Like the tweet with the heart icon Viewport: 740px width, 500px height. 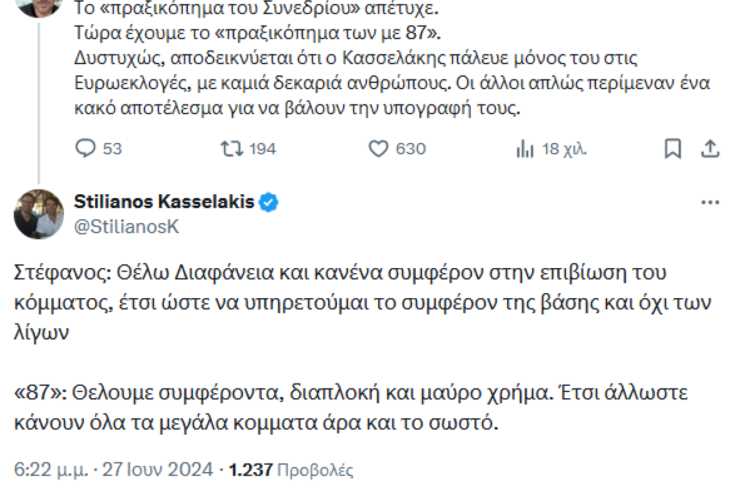point(378,149)
